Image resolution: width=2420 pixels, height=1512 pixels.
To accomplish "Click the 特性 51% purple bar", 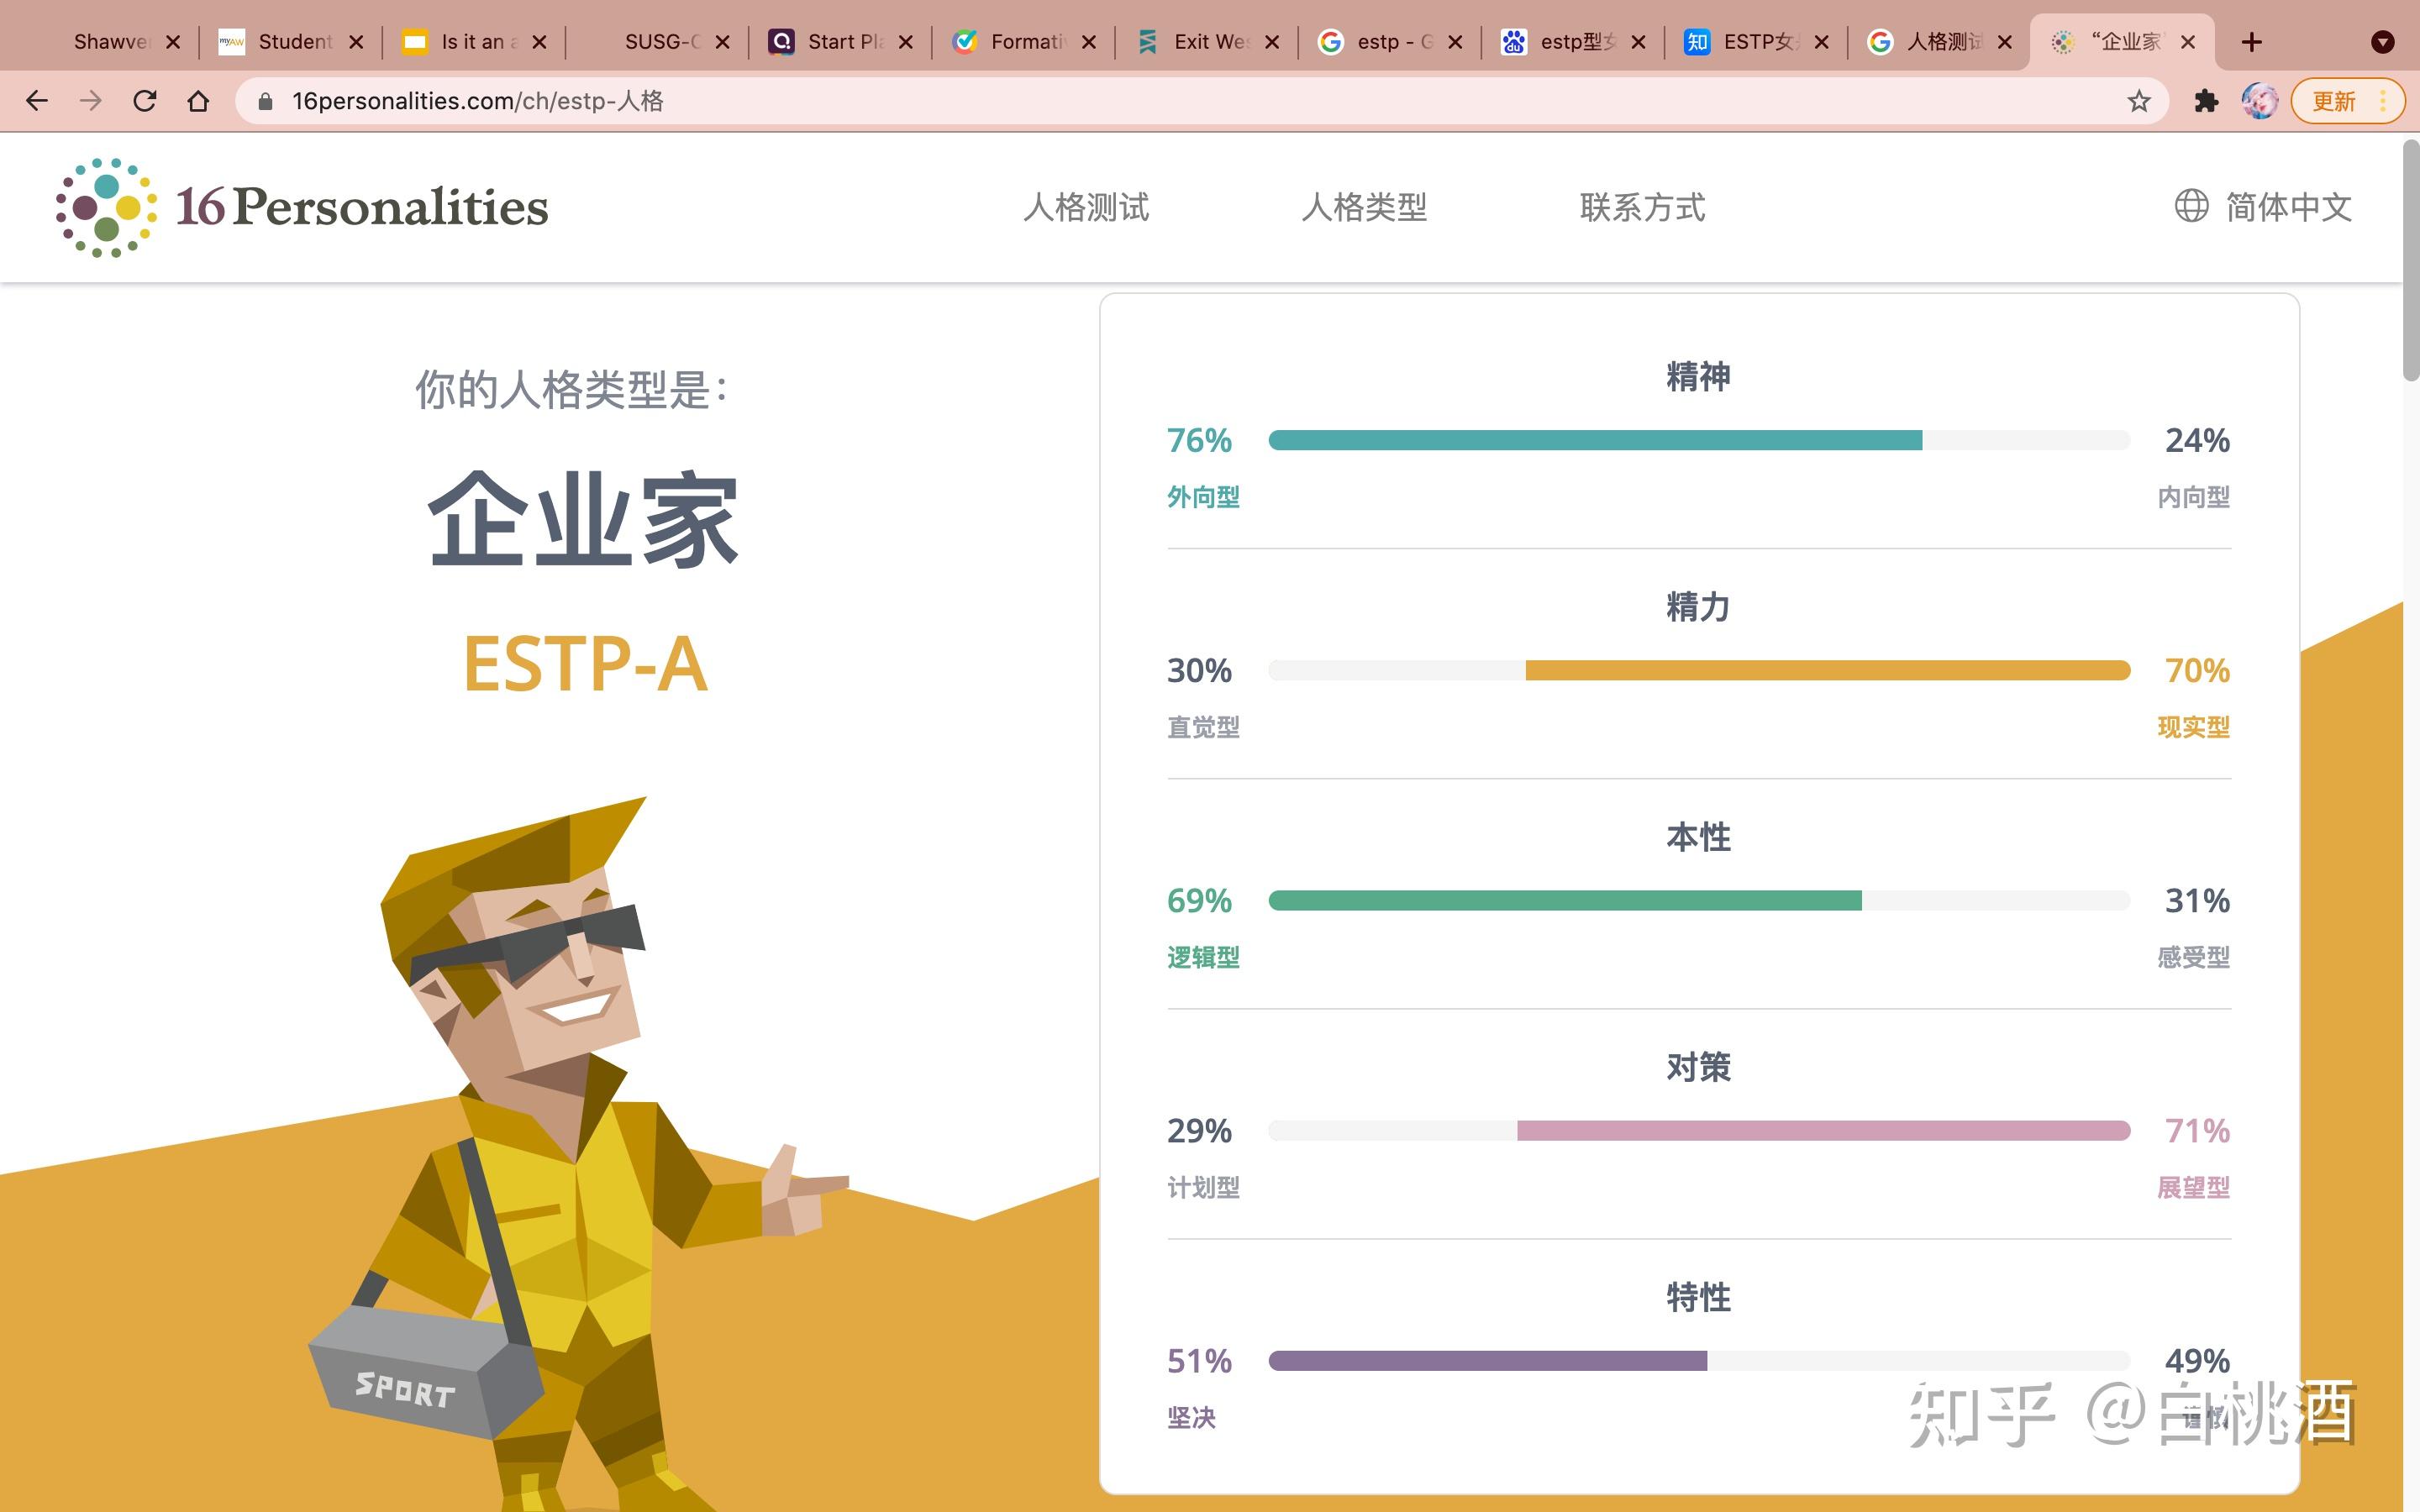I will point(1488,1360).
